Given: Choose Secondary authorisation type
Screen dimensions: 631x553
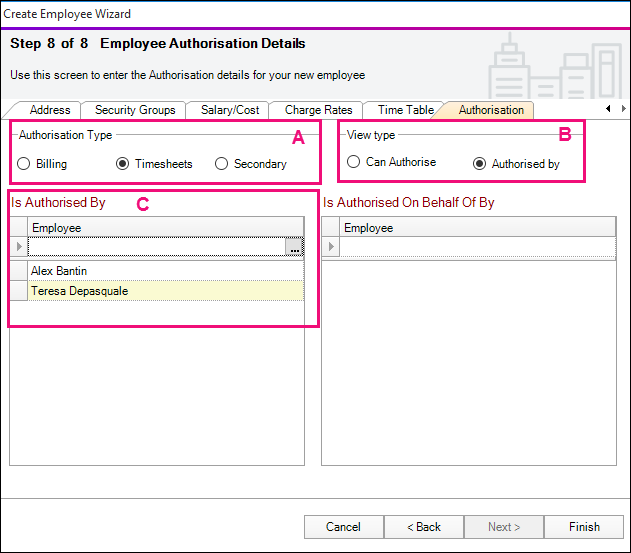Looking at the screenshot, I should click(222, 164).
